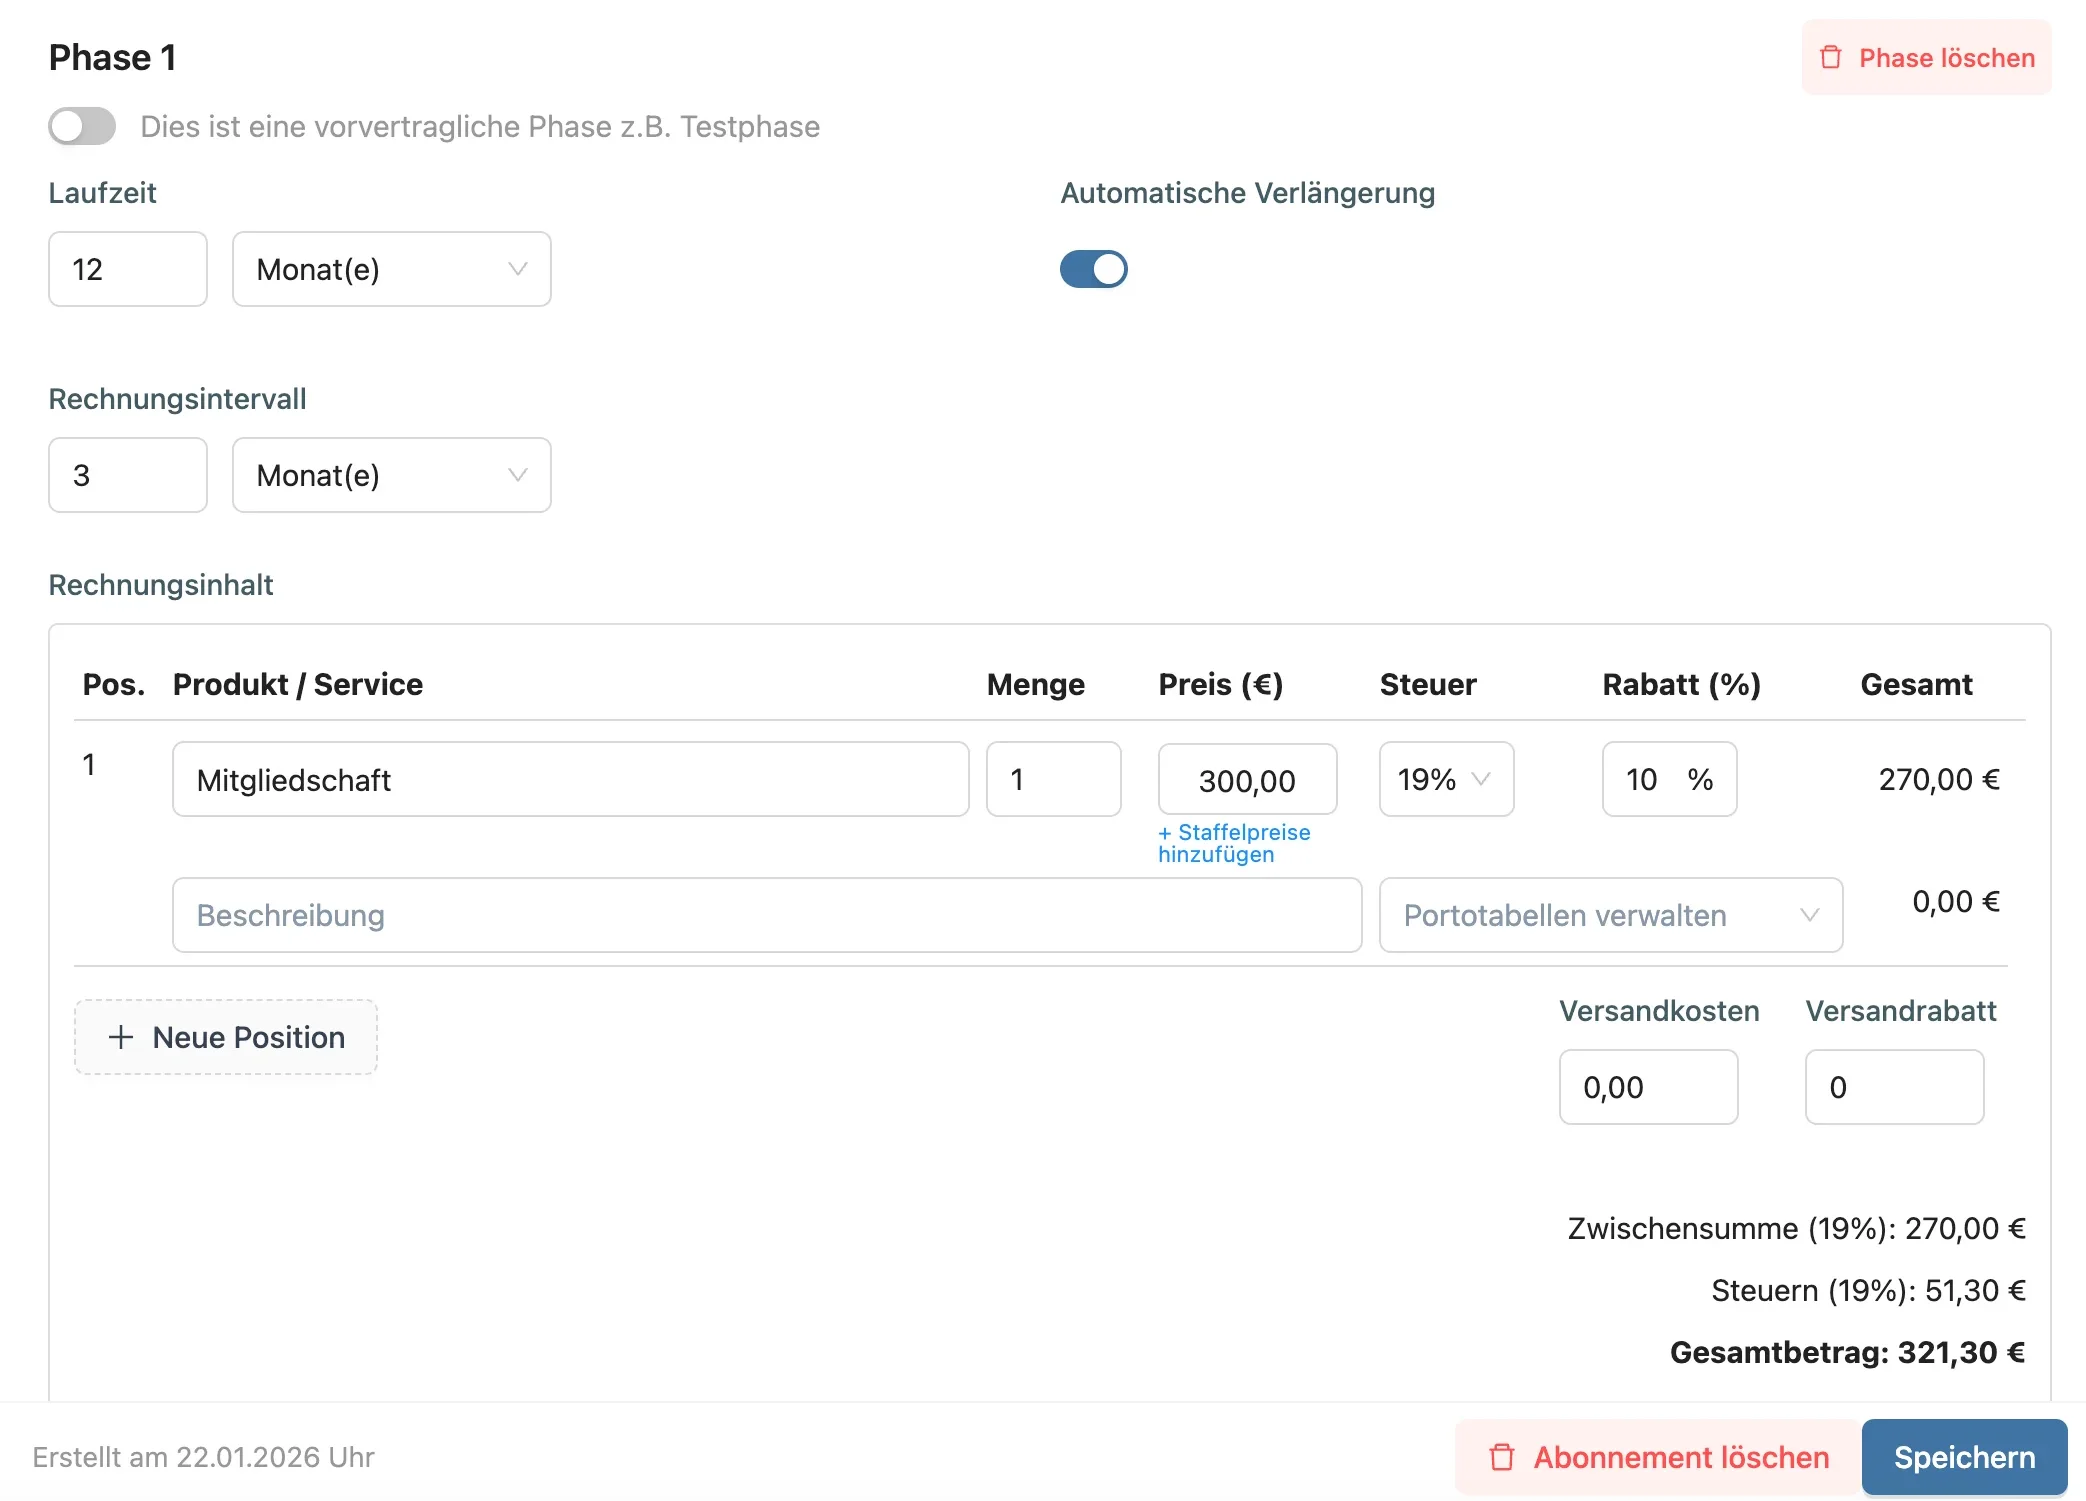Click the Preis field showing 300,00
This screenshot has width=2086, height=1501.
point(1247,780)
